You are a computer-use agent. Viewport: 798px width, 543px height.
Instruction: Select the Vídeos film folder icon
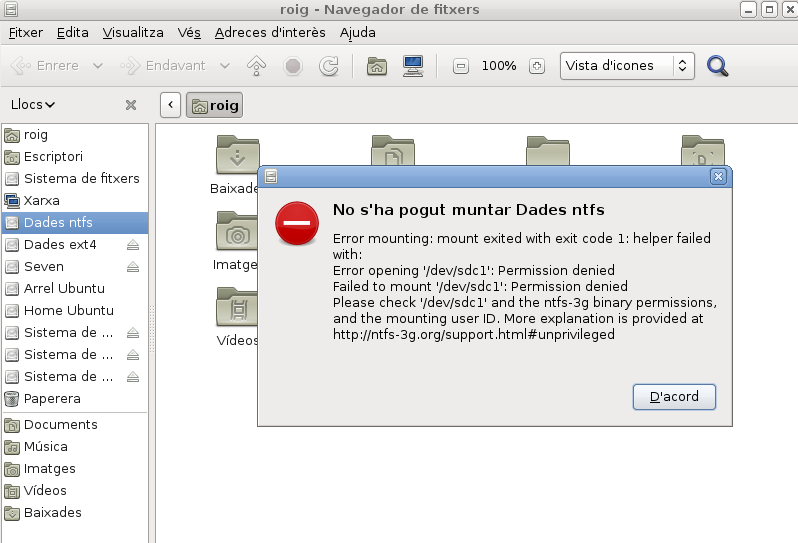click(x=237, y=307)
